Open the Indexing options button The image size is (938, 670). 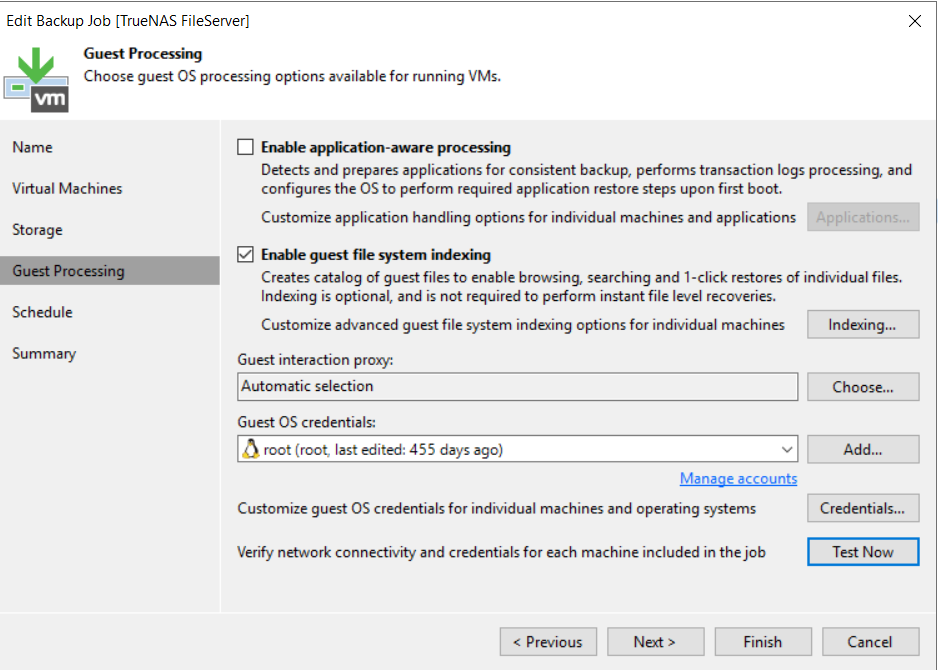[x=863, y=325]
